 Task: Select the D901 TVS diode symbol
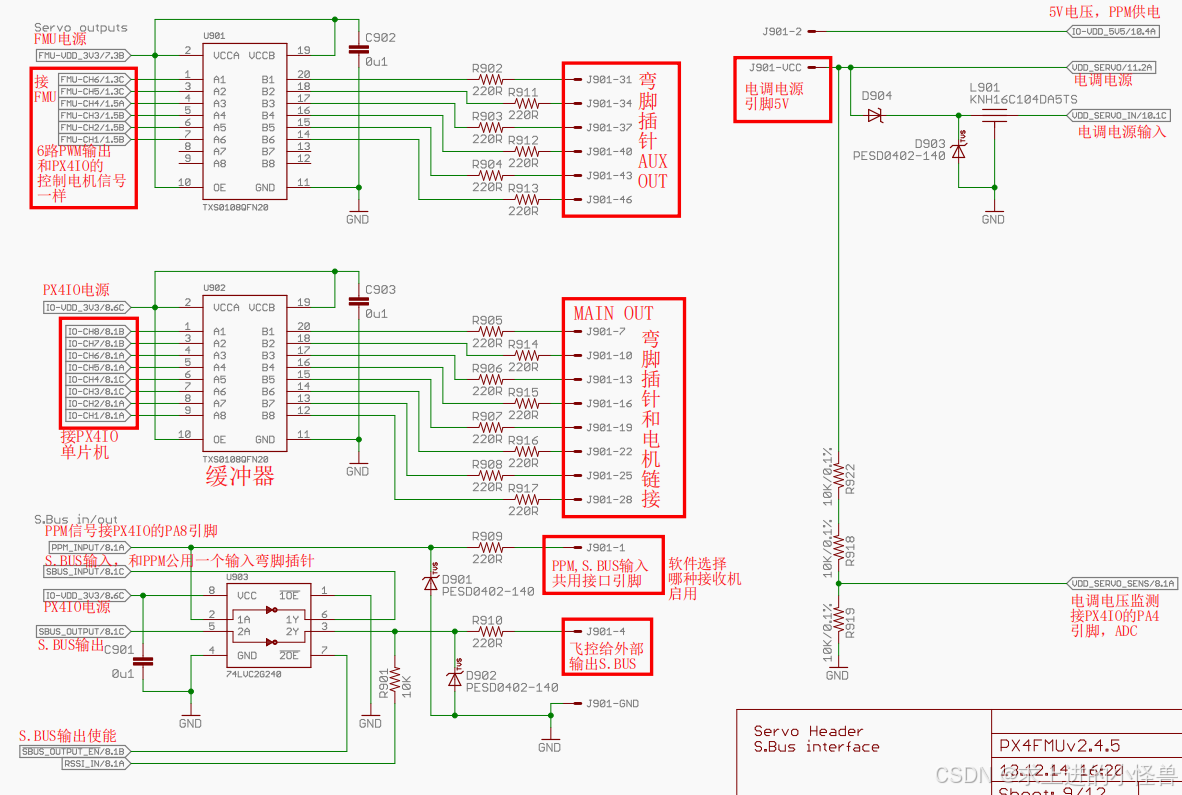[431, 582]
